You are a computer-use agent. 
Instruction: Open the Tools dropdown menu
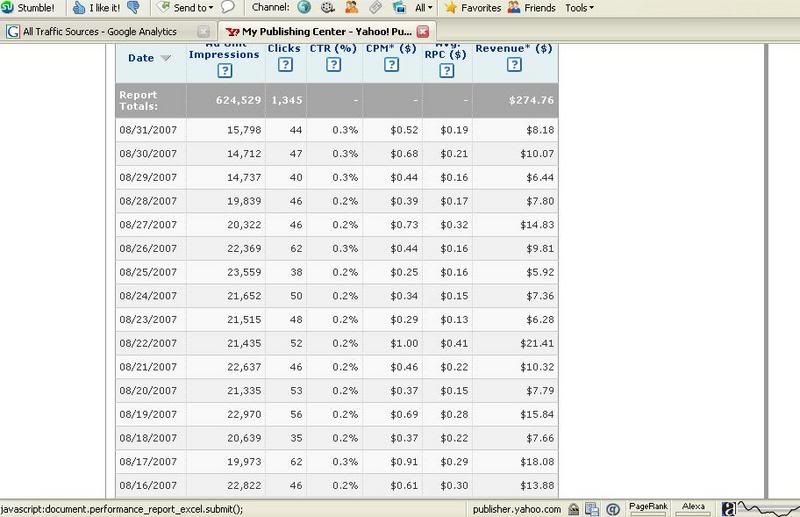click(x=579, y=8)
